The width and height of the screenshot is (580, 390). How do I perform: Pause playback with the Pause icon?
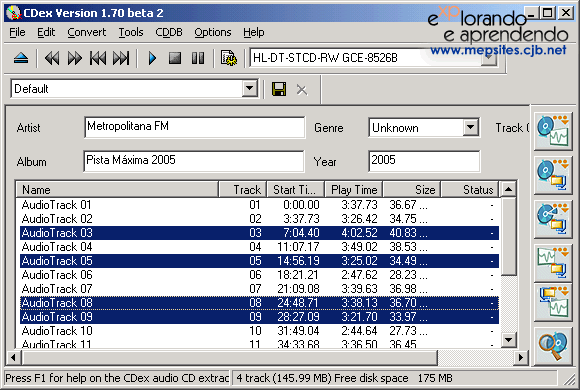coord(198,58)
